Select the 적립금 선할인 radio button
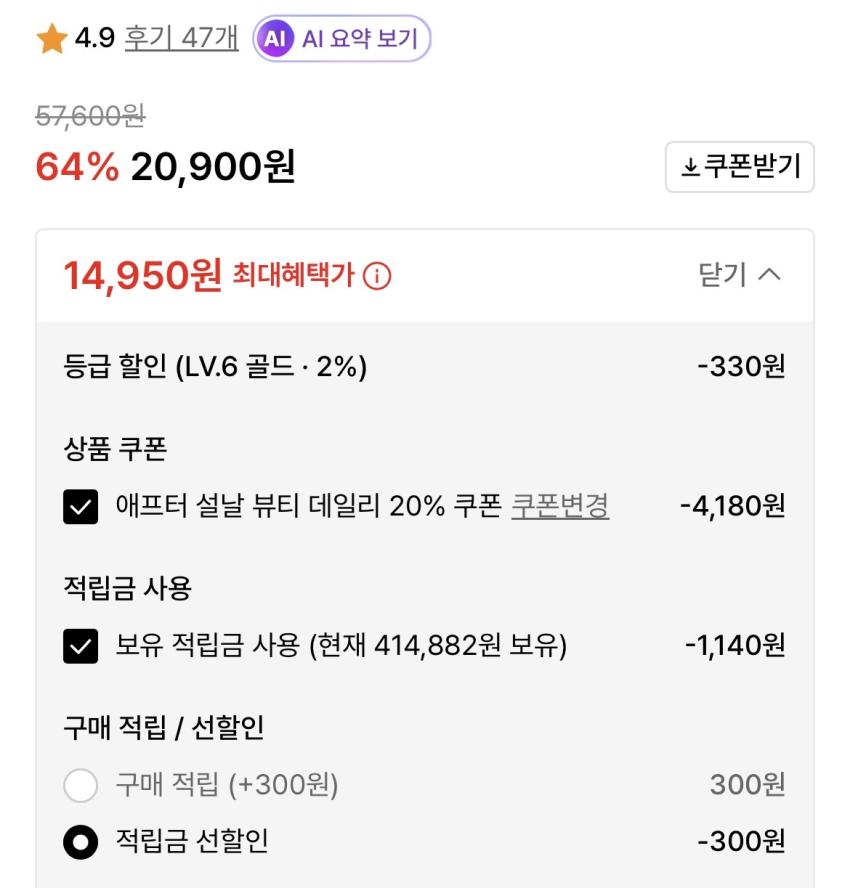850x888 pixels. coord(81,843)
